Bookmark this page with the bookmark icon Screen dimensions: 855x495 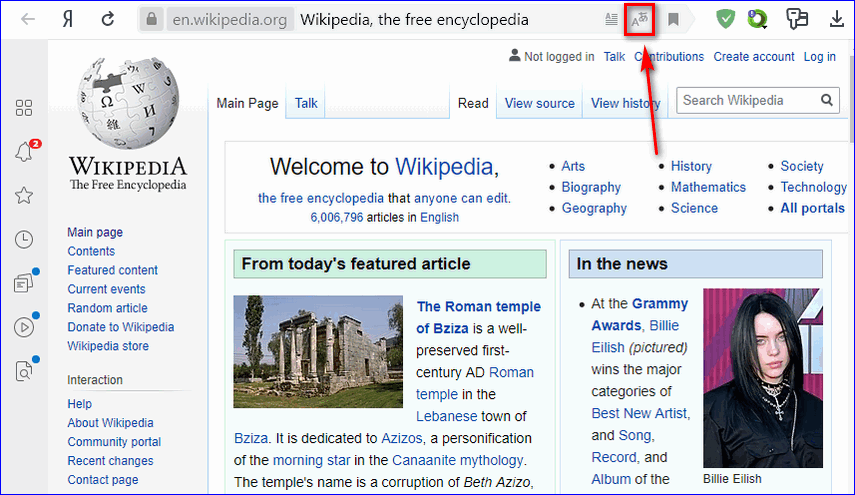click(x=674, y=19)
